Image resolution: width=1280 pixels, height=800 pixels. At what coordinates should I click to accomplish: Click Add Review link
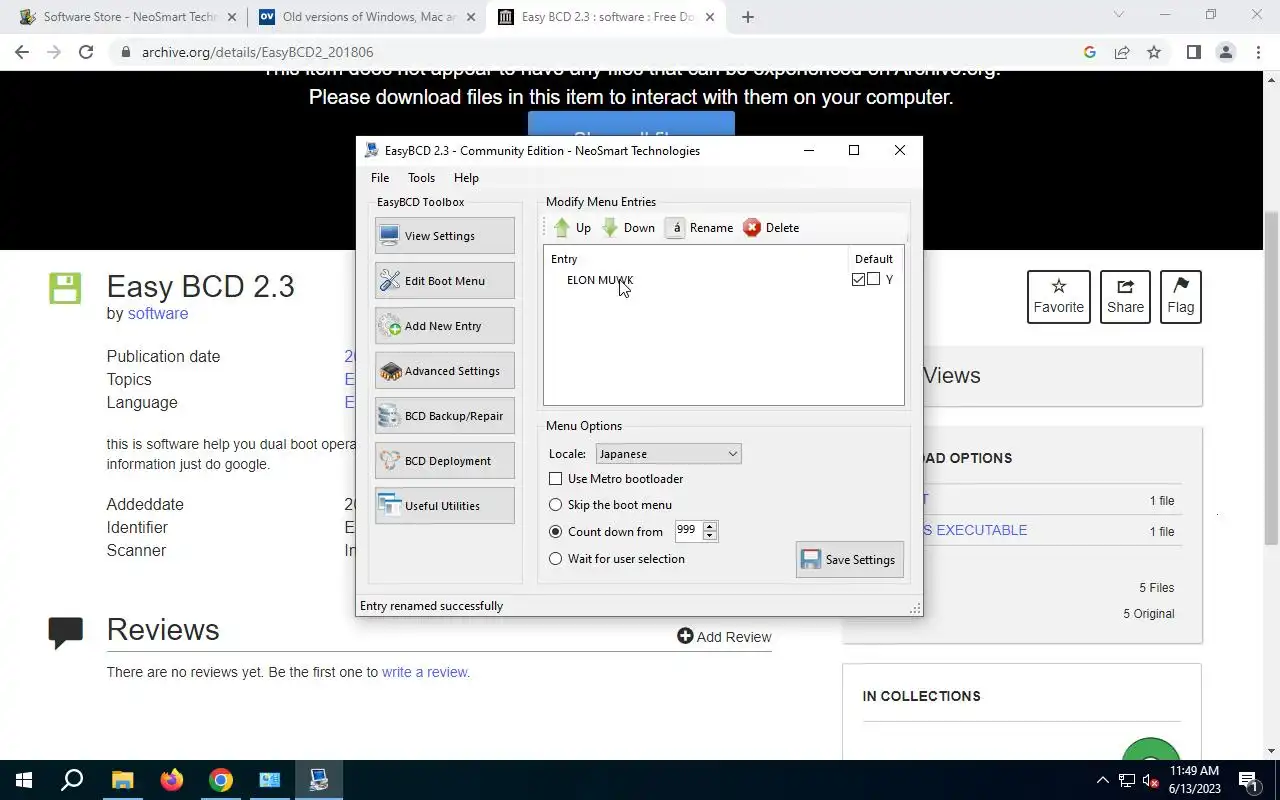point(724,637)
